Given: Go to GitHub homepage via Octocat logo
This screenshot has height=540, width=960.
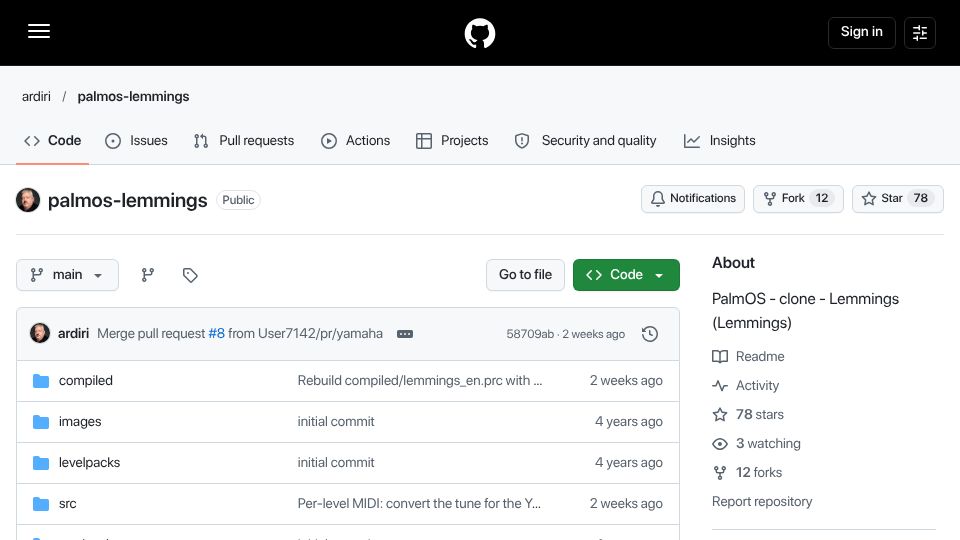Looking at the screenshot, I should click(x=479, y=33).
